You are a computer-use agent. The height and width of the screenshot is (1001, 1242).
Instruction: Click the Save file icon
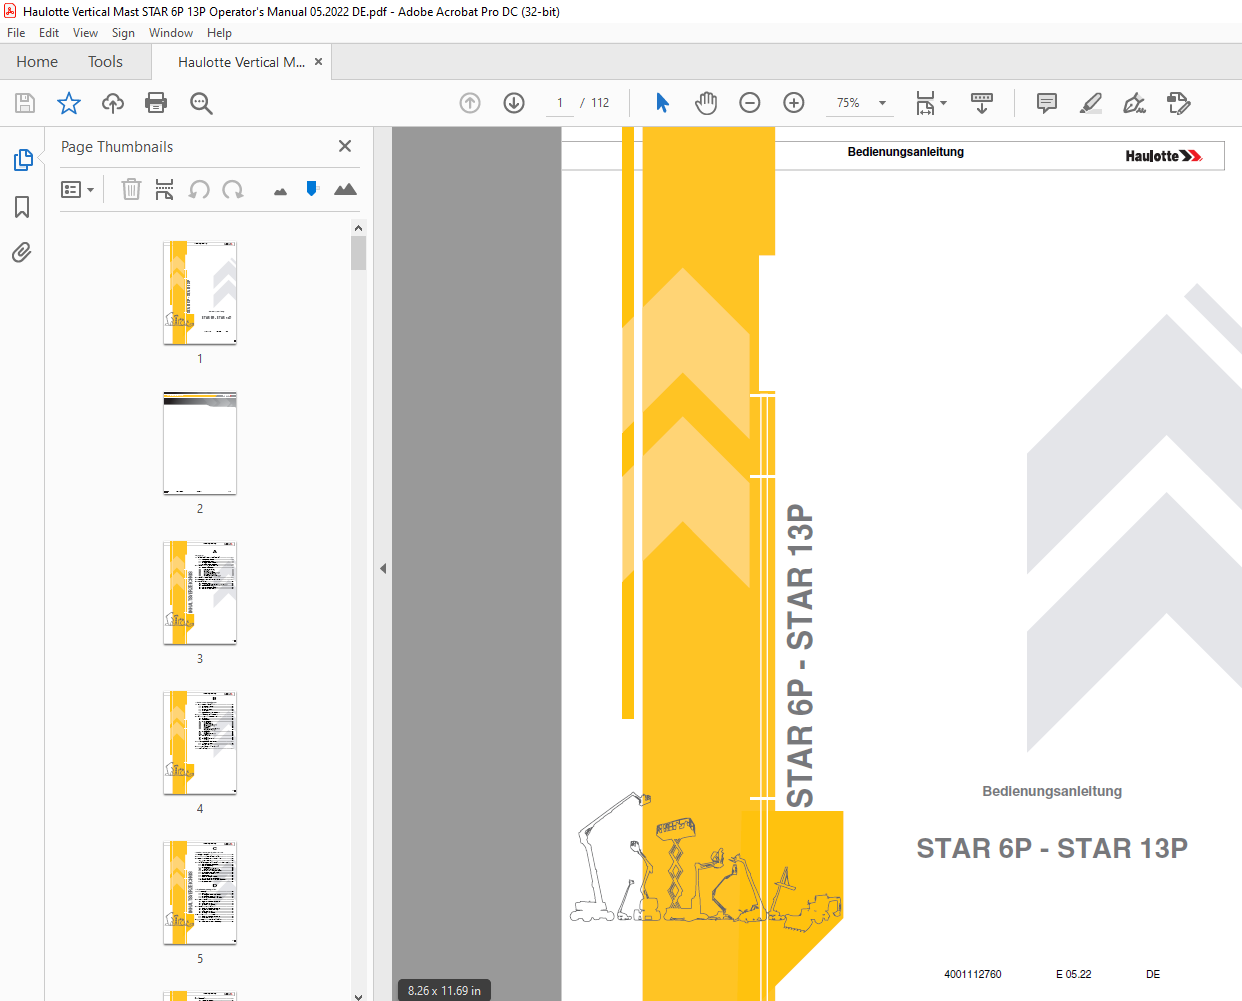click(25, 103)
